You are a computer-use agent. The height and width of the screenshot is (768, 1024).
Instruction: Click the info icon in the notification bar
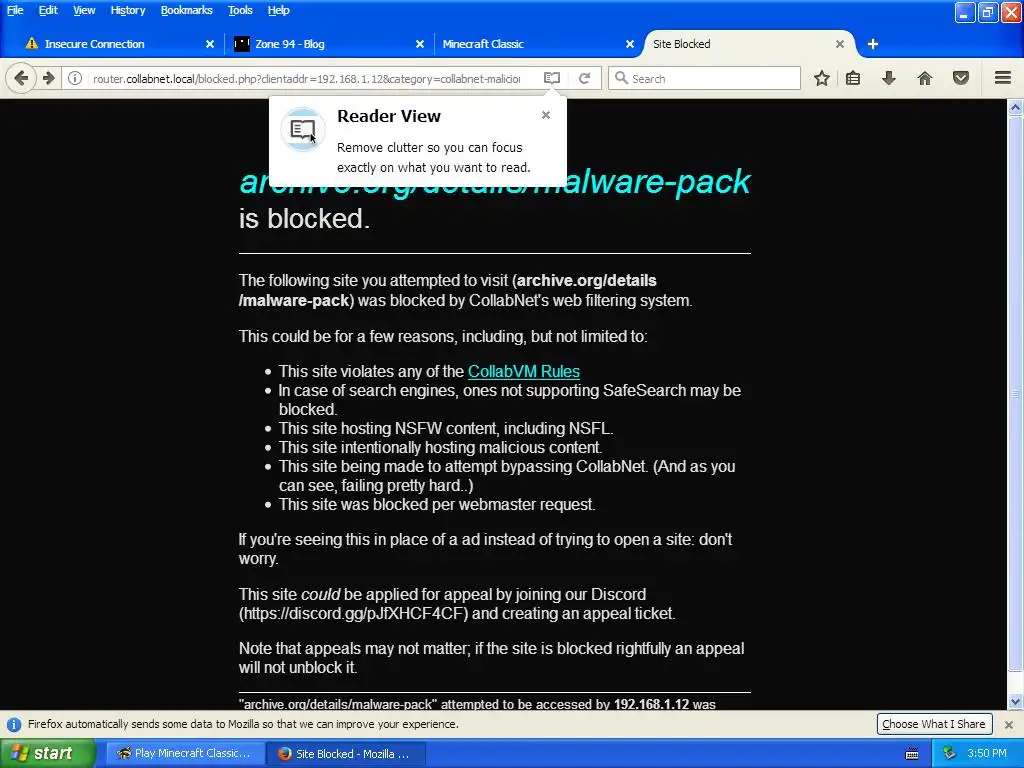coord(14,724)
